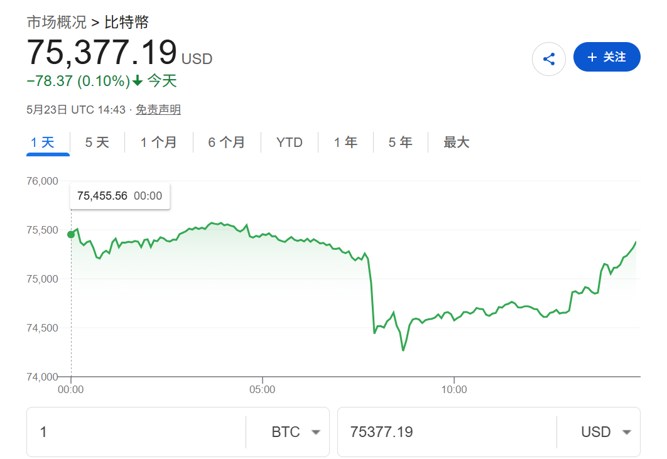Select the 6 个月 time range

point(226,142)
